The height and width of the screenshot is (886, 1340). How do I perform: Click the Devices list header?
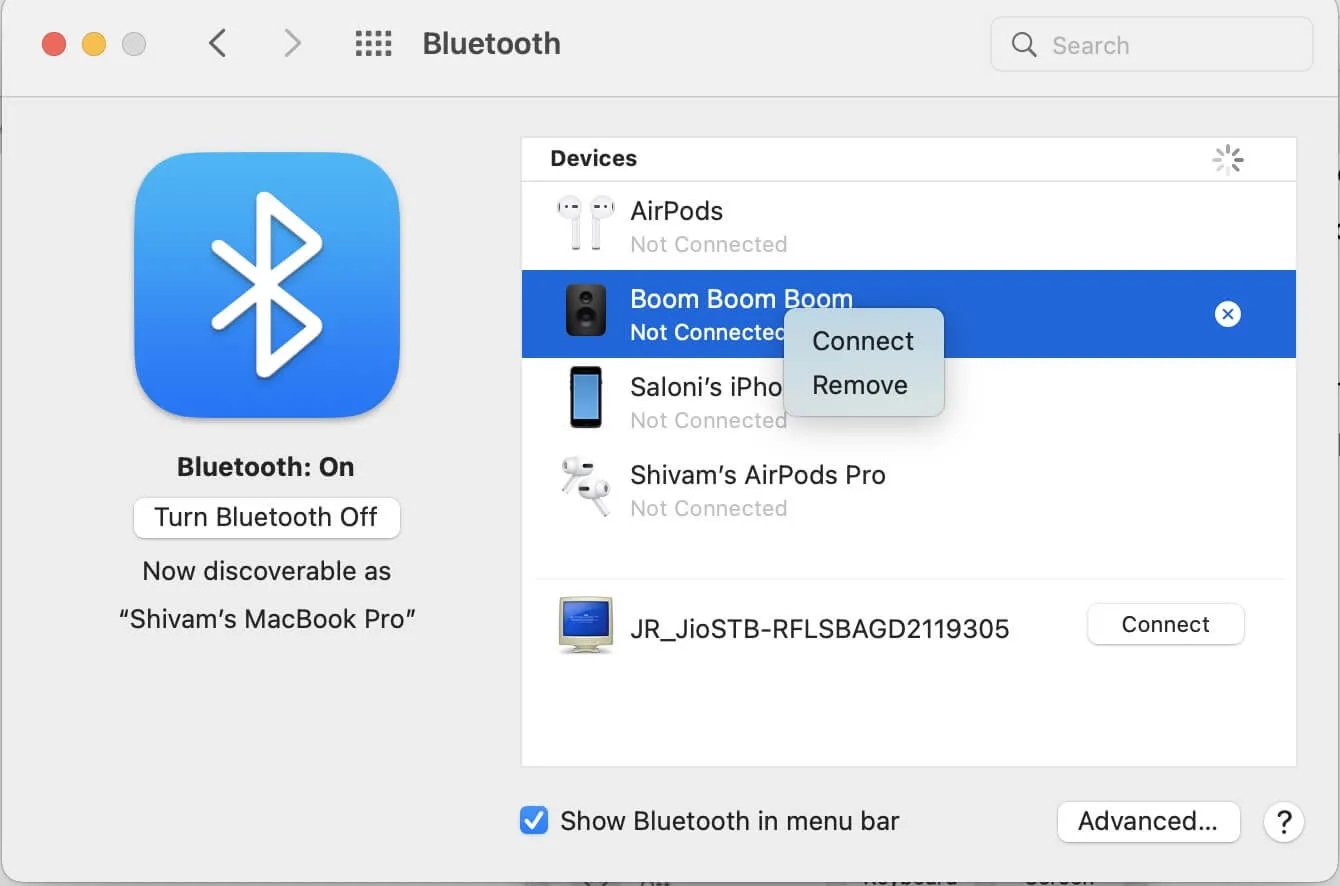[593, 158]
